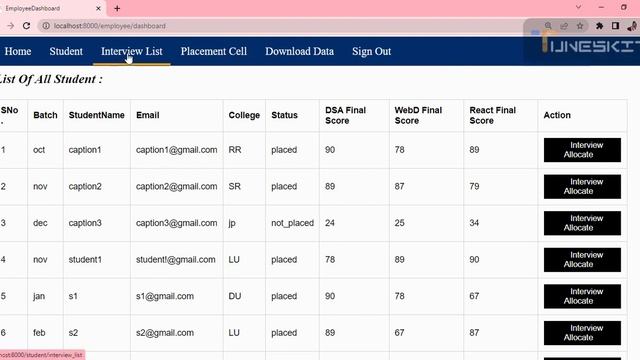640x360 pixels.
Task: Bookmark this page with the star icon
Action: click(580, 26)
